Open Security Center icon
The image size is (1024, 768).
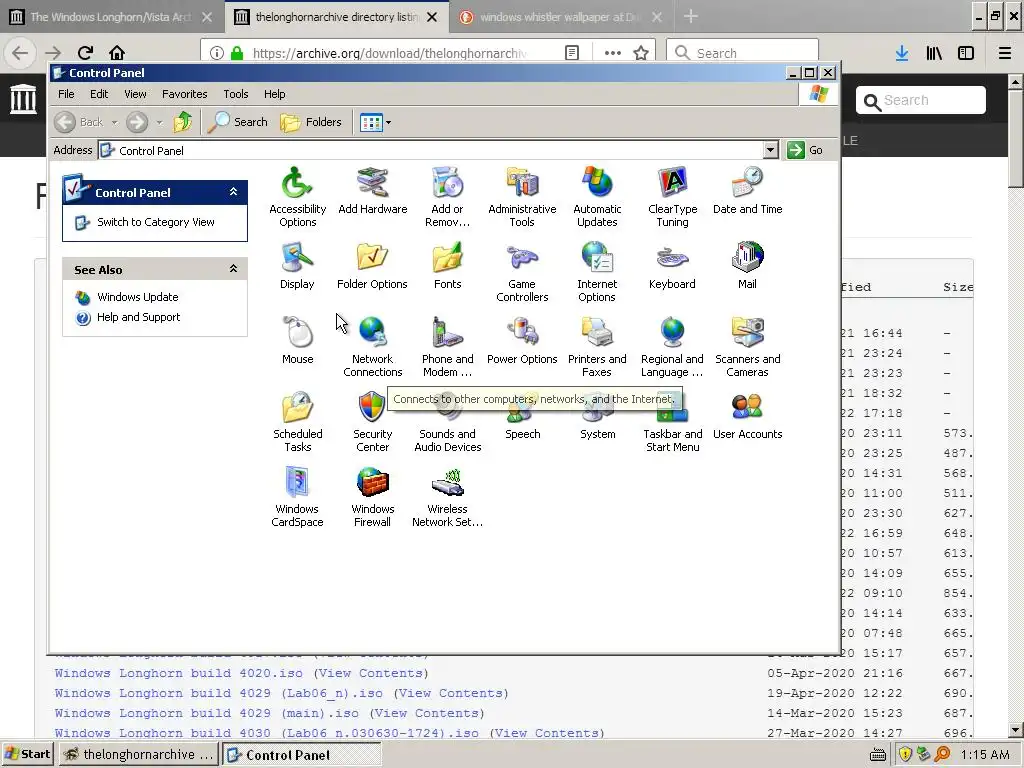point(372,421)
